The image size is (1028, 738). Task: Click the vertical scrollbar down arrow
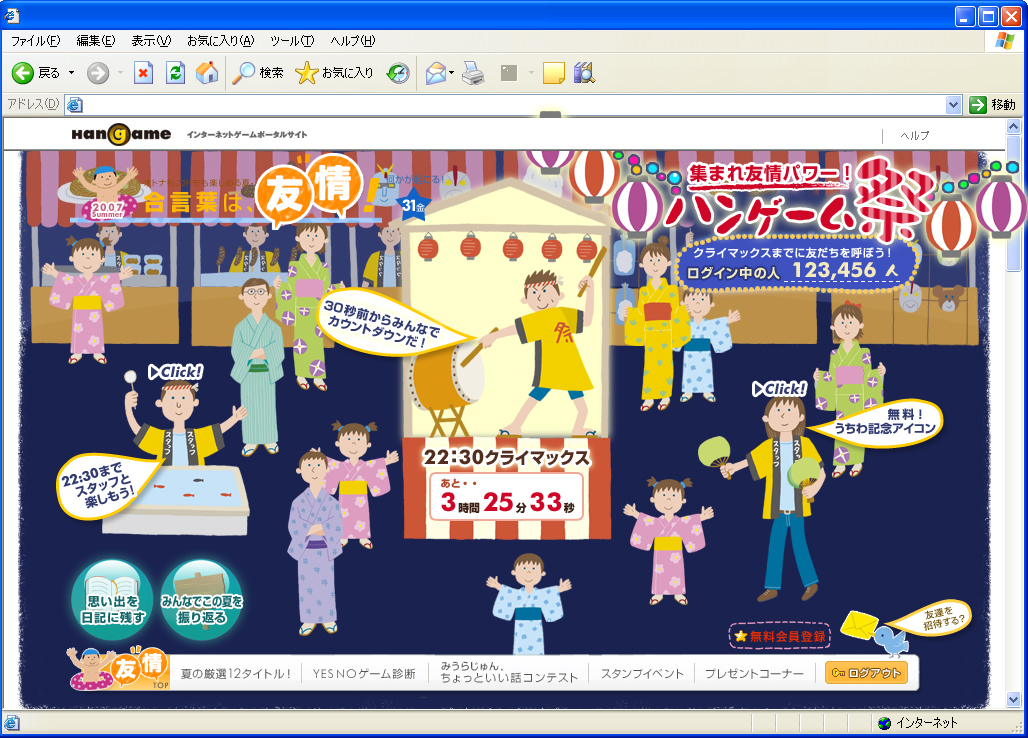coord(1013,700)
